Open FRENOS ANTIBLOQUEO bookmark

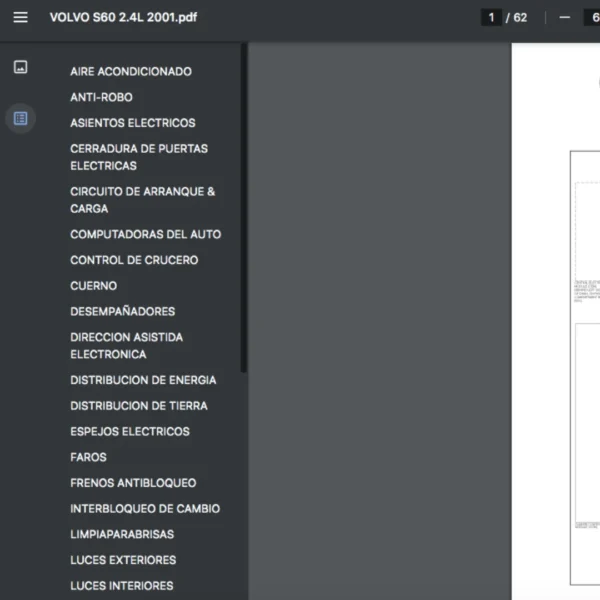tap(133, 483)
